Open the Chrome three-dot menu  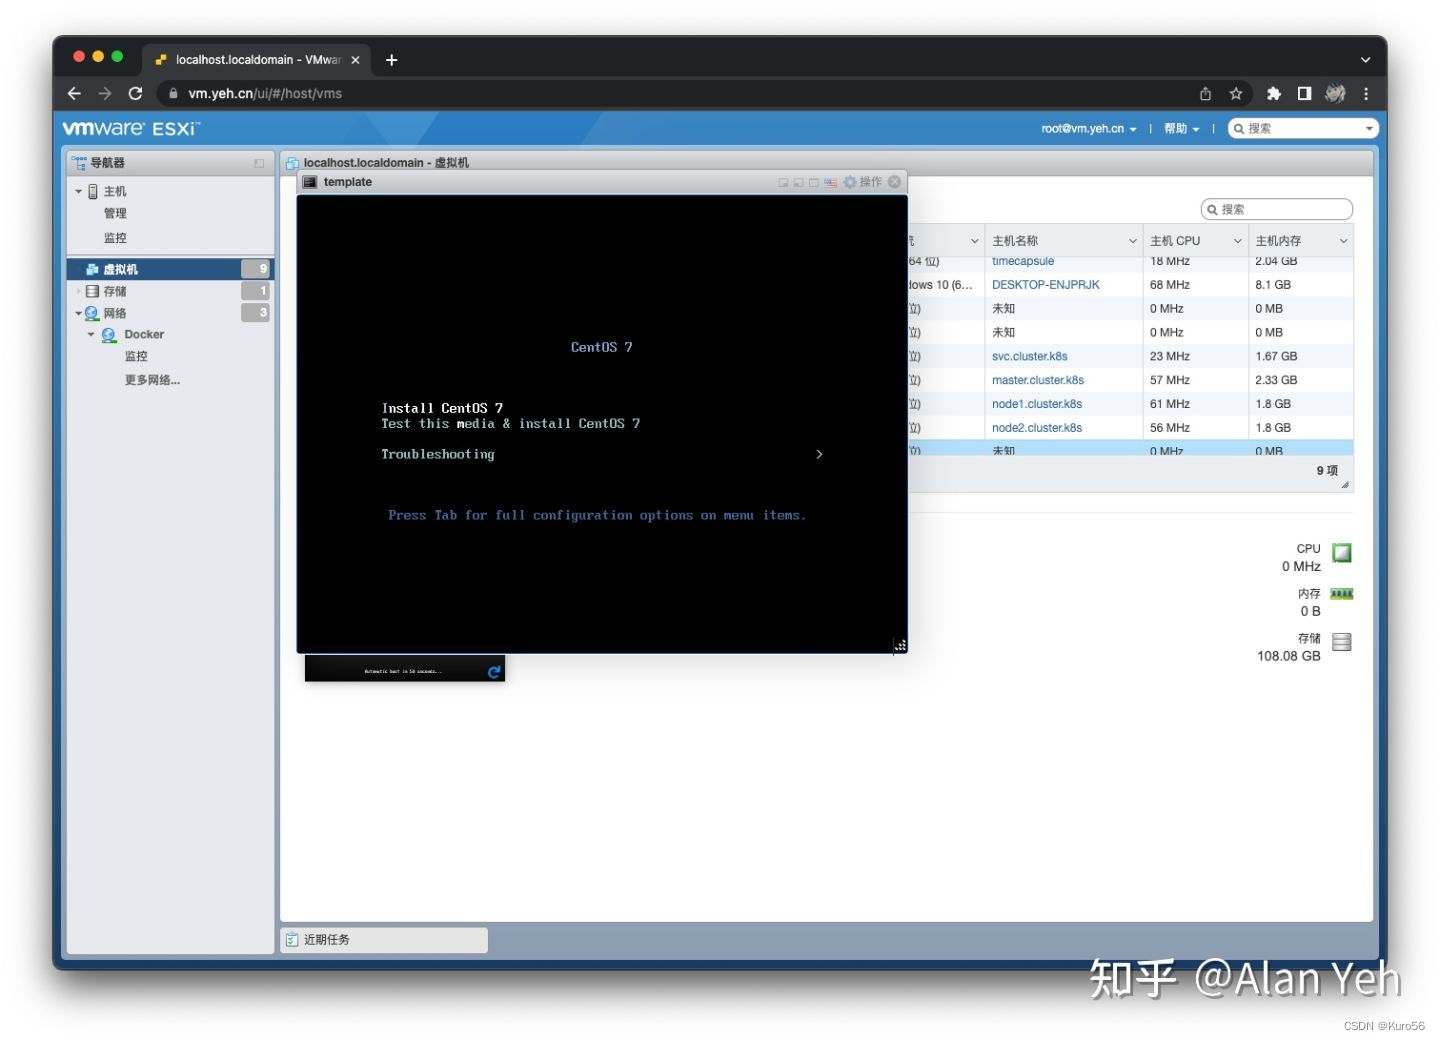[1366, 93]
